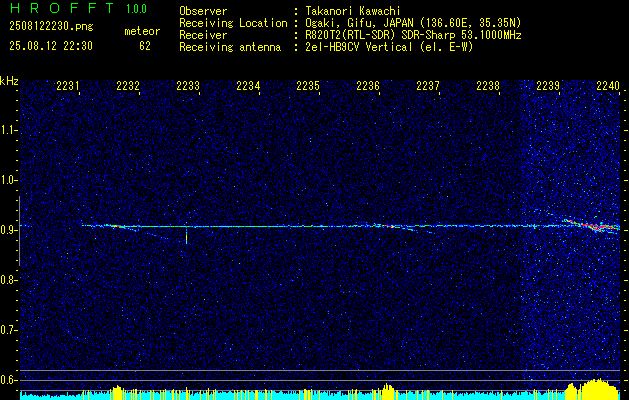Click the vertical yellow spike at 2233
Screen dimensions: 629x400
click(187, 236)
